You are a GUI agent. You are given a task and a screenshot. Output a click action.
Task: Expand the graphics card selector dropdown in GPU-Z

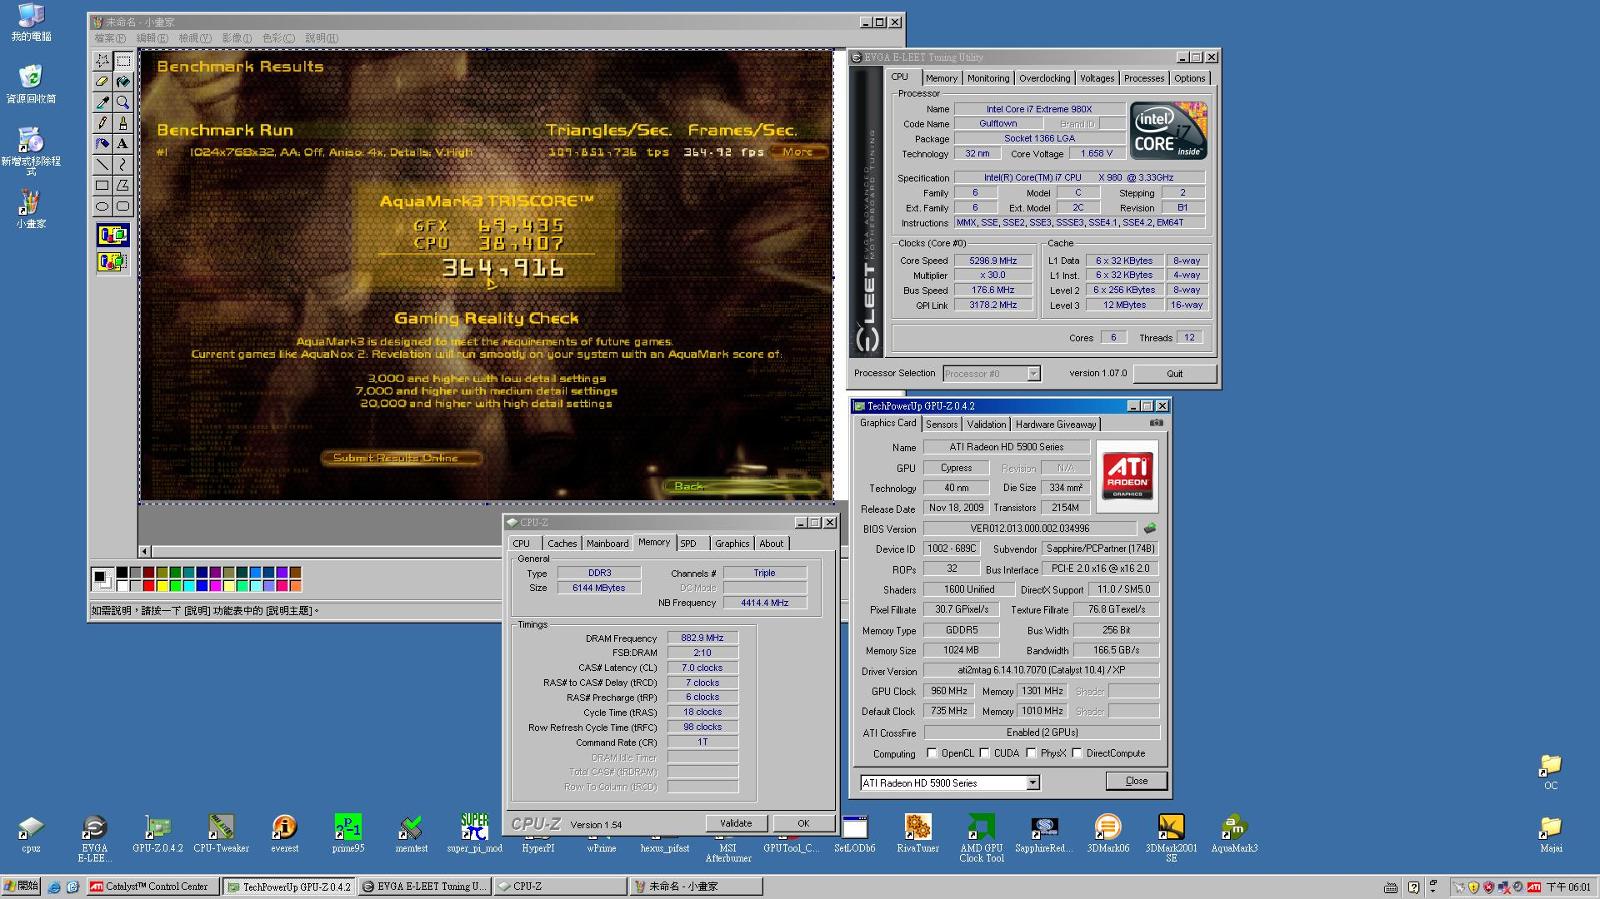tap(1033, 783)
